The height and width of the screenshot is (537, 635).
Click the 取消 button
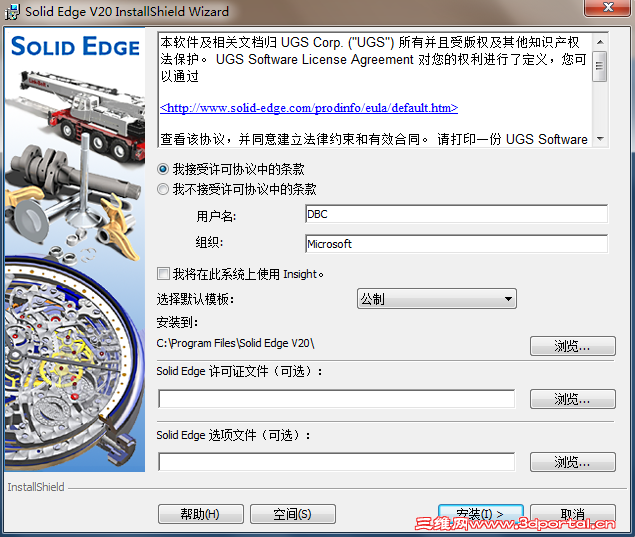[x=573, y=514]
